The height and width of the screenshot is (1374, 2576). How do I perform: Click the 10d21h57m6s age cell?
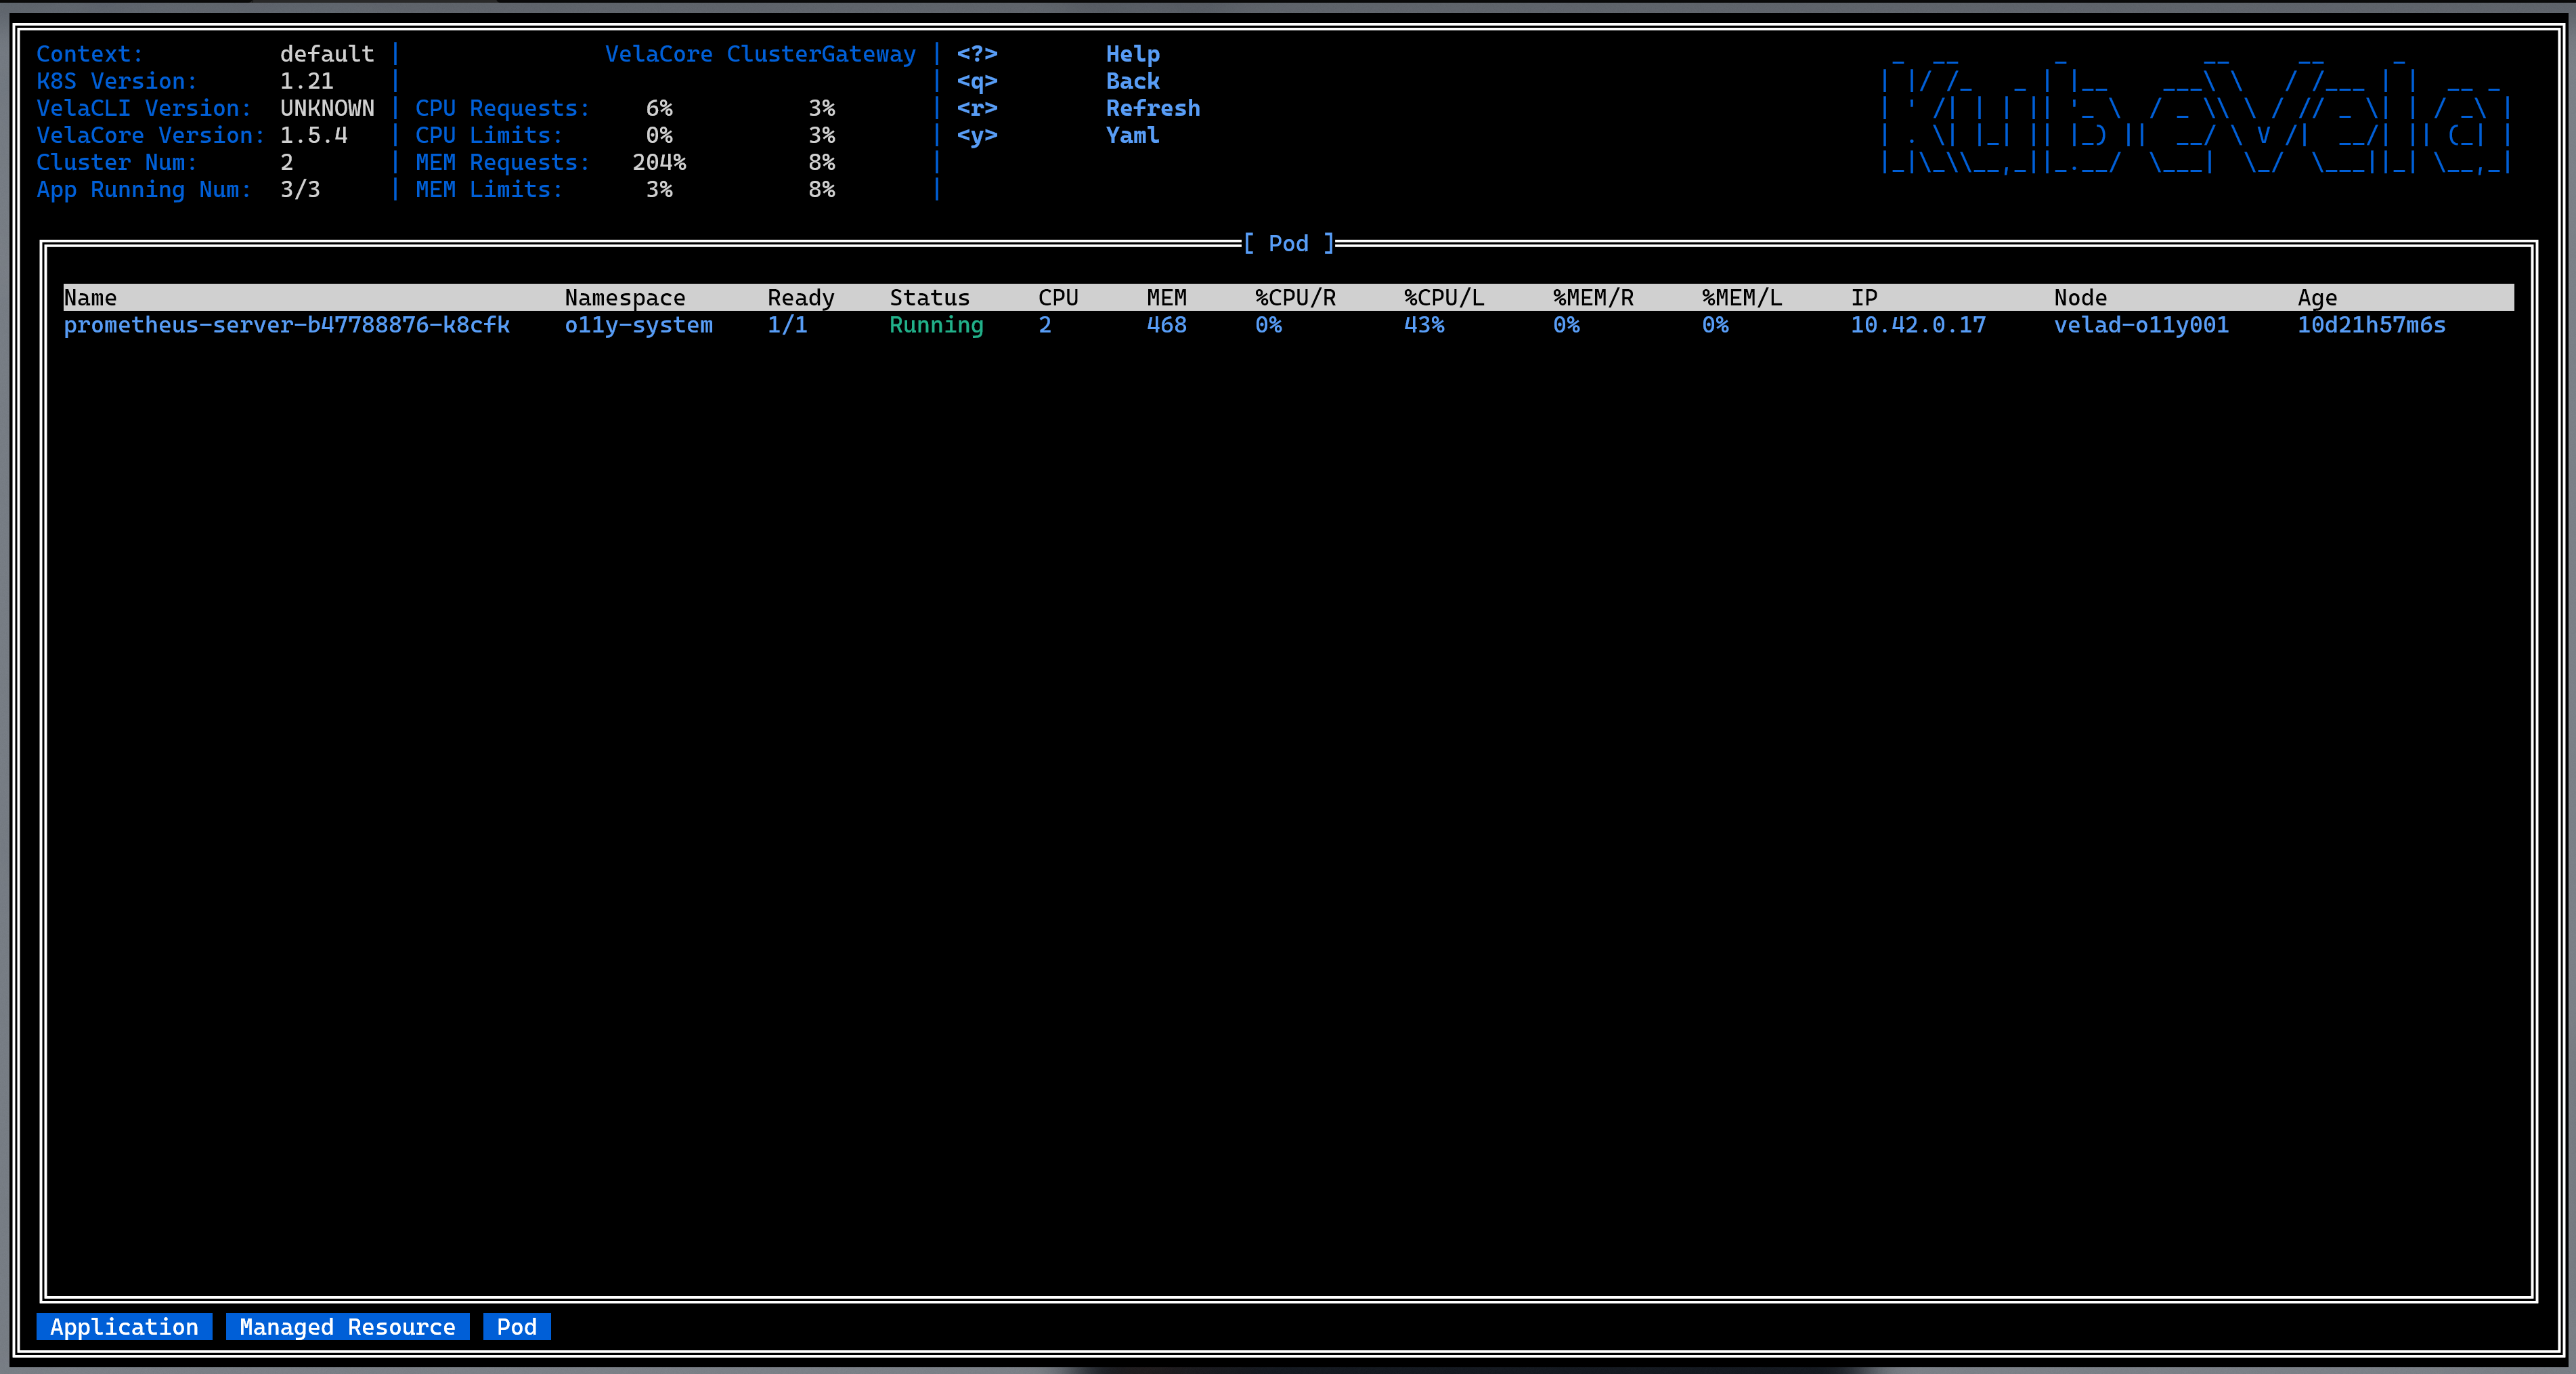pyautogui.click(x=2371, y=325)
